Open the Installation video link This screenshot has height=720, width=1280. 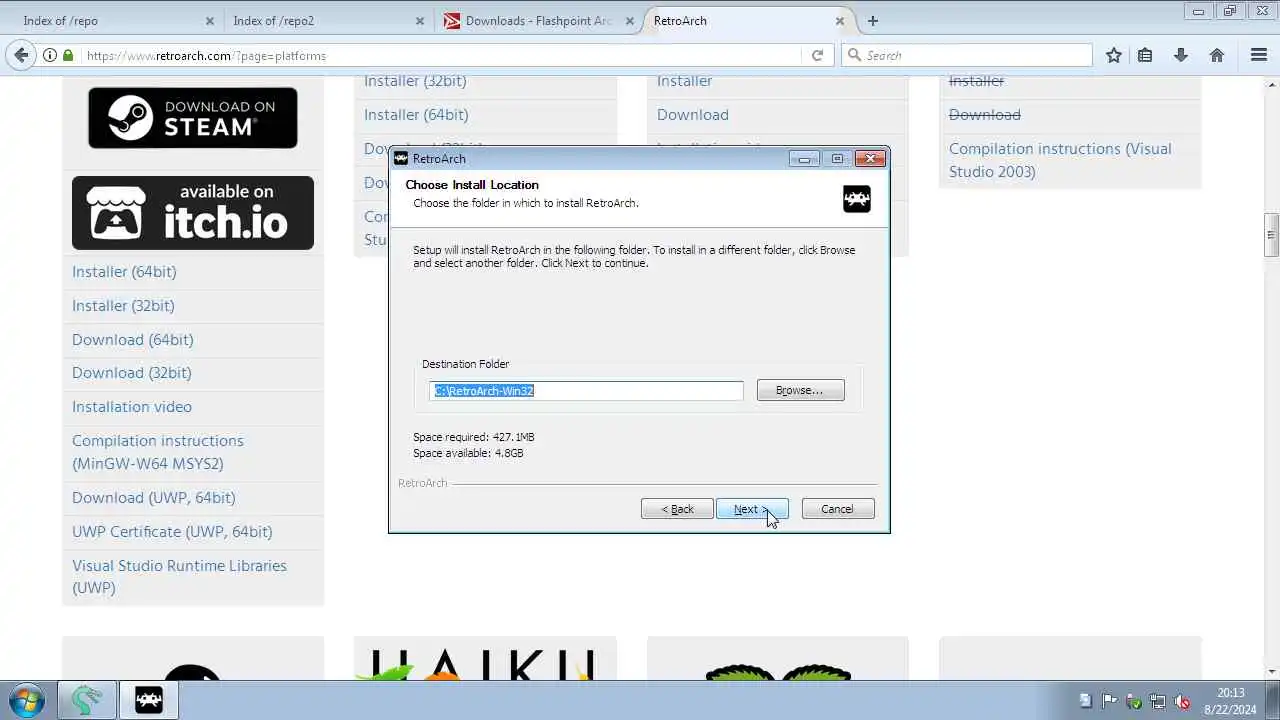pos(132,407)
